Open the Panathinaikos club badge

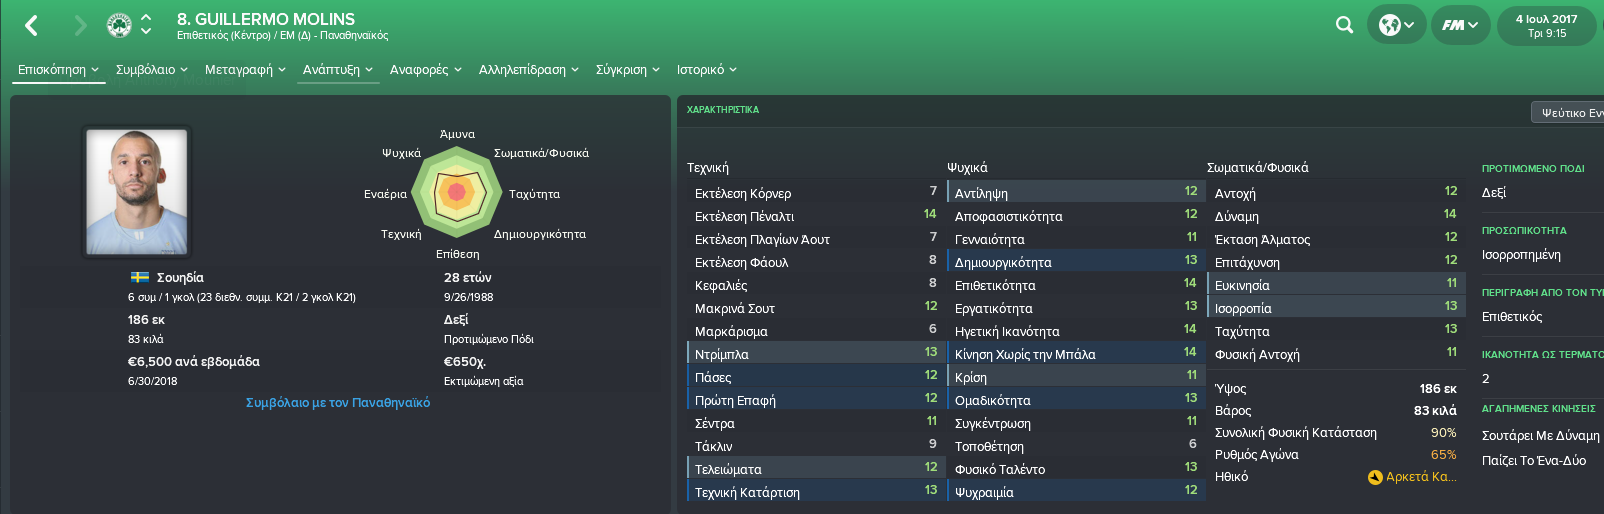pos(119,25)
